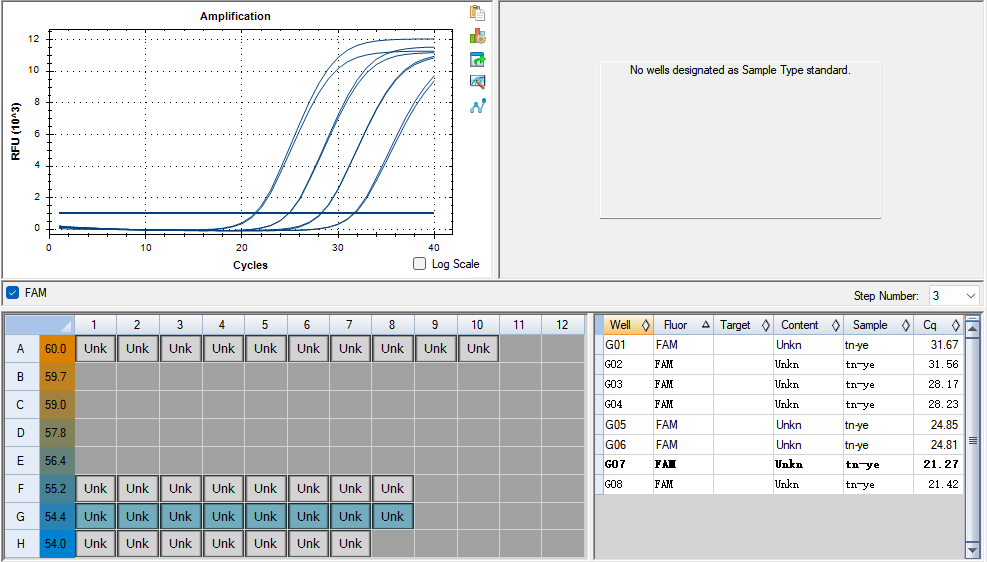Click 'No wells designated as Sample Type standard' message
This screenshot has width=987, height=562.
(740, 70)
